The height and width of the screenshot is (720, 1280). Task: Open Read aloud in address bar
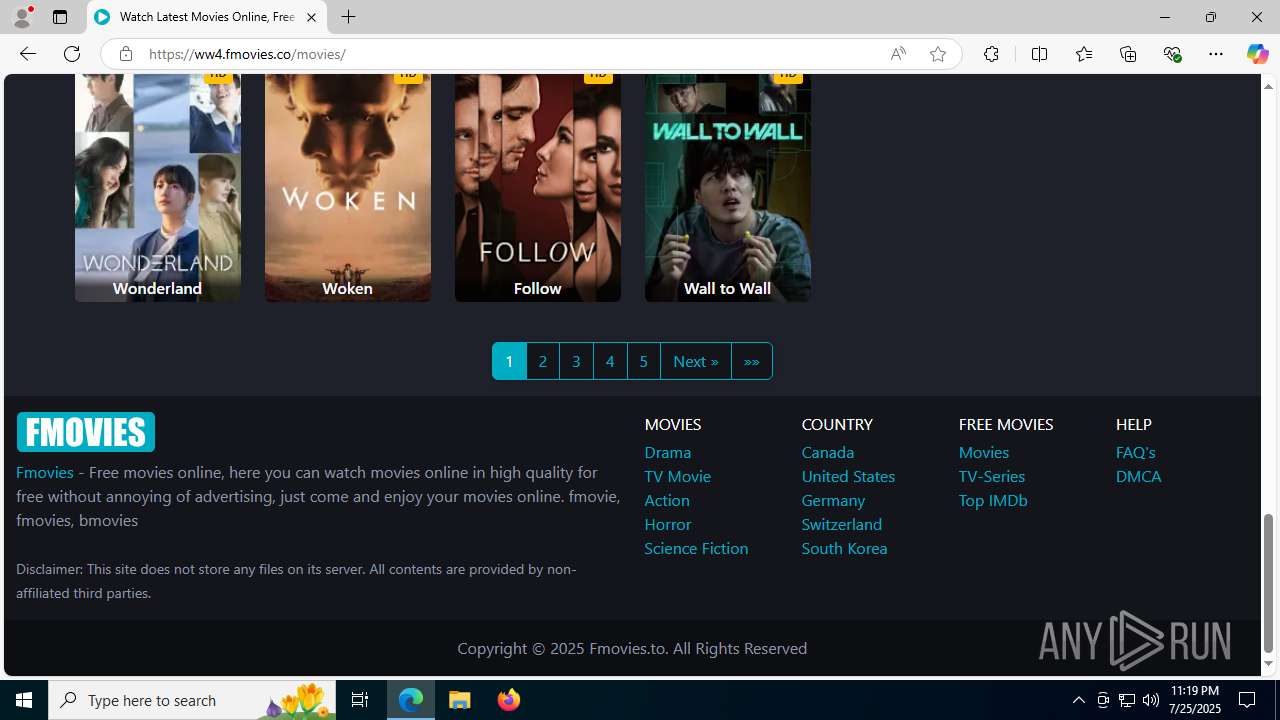[x=898, y=54]
